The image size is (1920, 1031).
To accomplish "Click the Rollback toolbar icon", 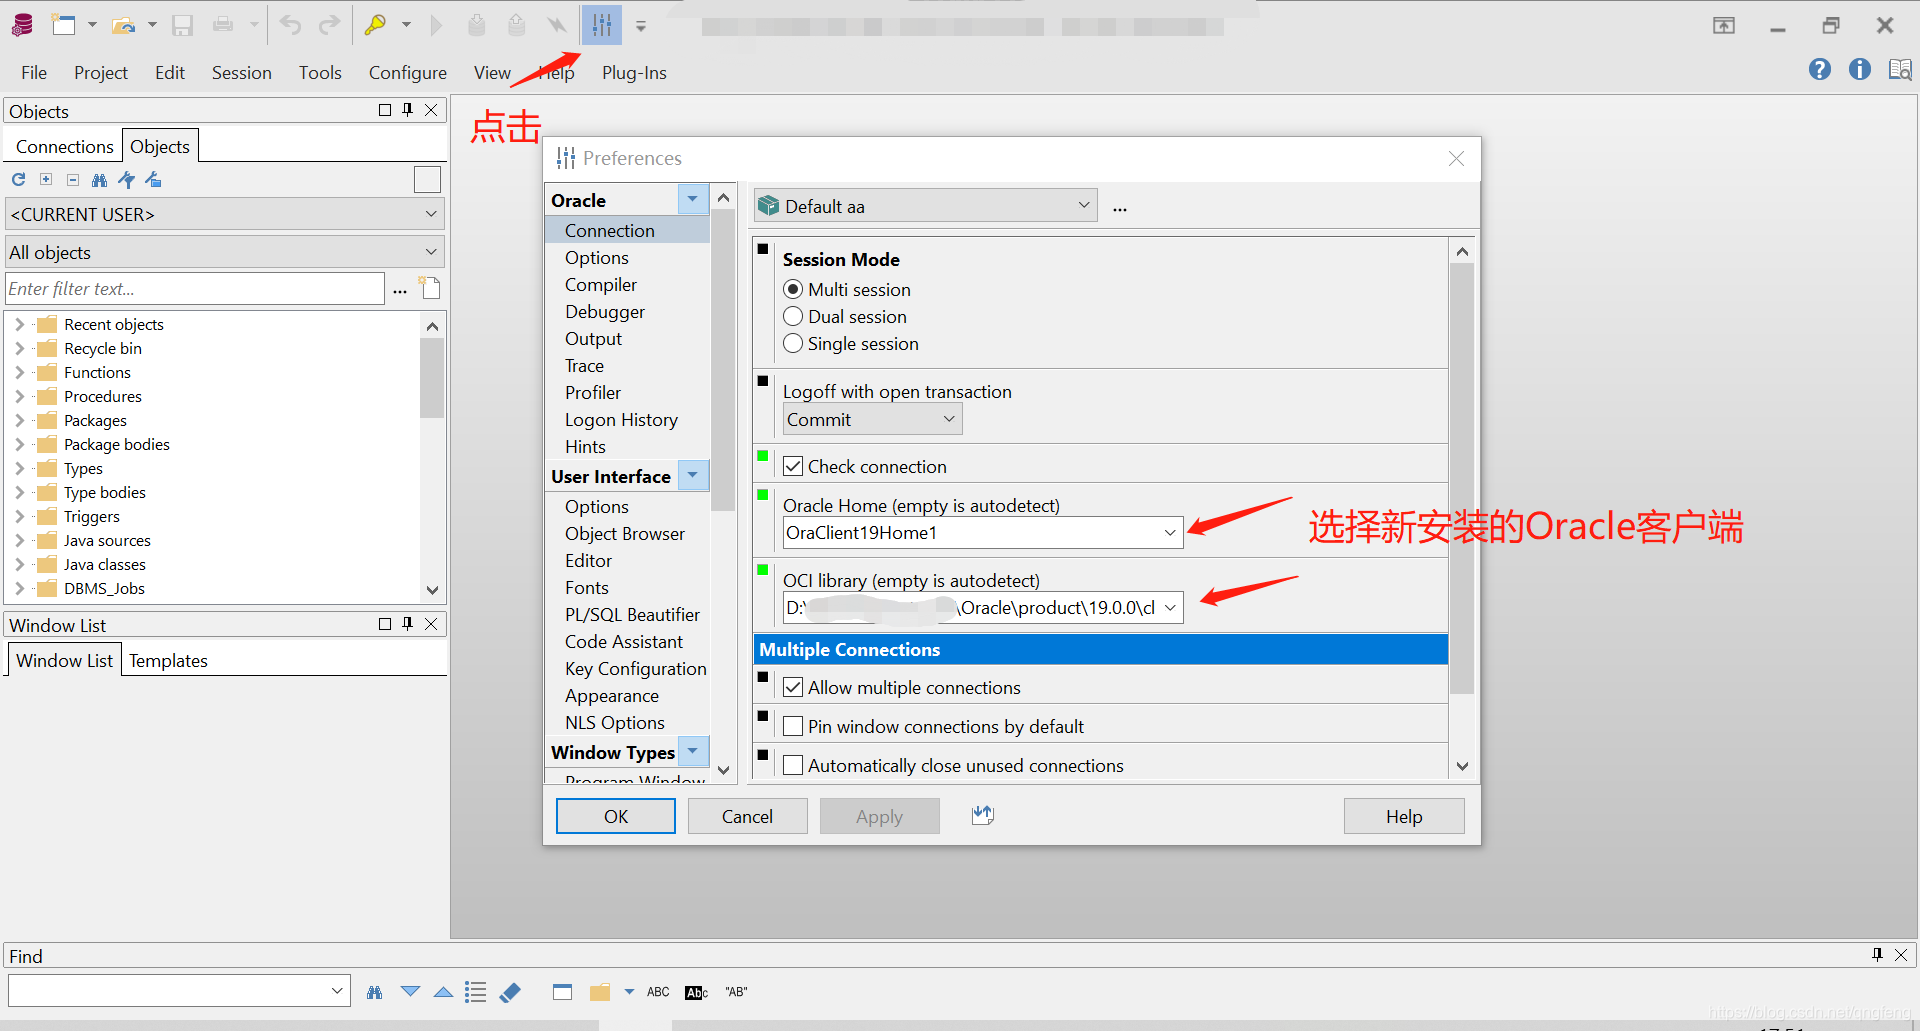I will click(x=516, y=25).
